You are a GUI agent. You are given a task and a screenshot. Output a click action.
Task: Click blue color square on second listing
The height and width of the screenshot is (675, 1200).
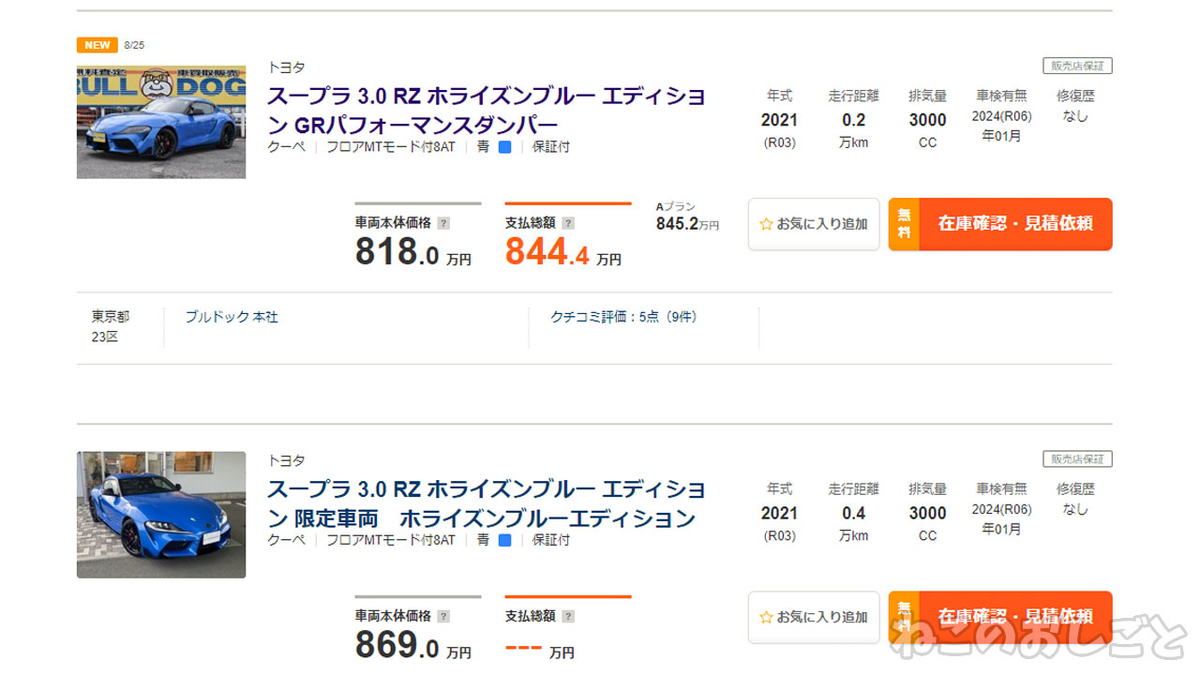[x=505, y=540]
